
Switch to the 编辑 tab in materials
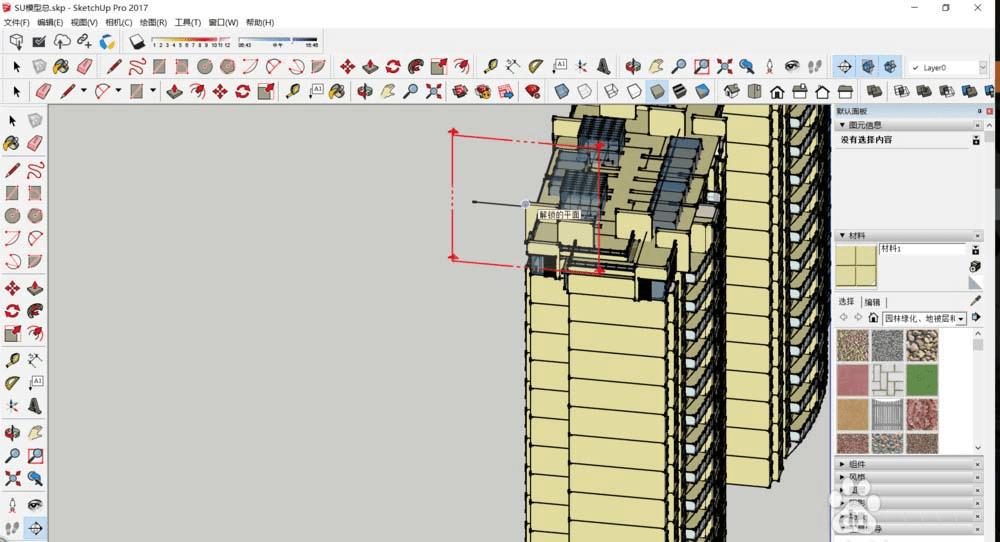(872, 302)
